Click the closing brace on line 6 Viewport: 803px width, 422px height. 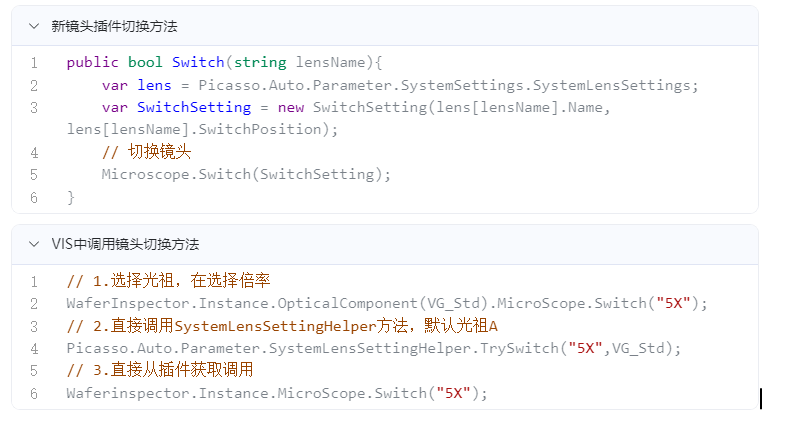point(71,197)
